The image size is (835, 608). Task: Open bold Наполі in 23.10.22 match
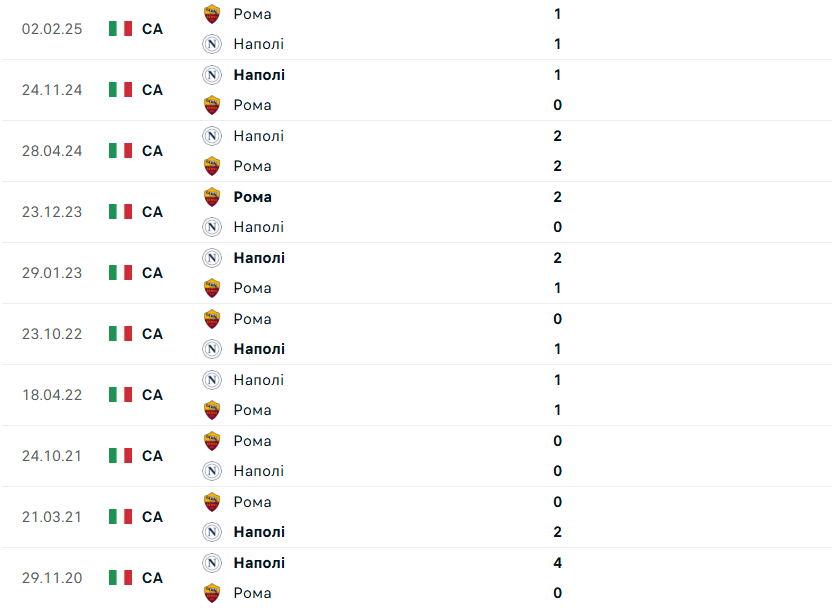point(259,349)
